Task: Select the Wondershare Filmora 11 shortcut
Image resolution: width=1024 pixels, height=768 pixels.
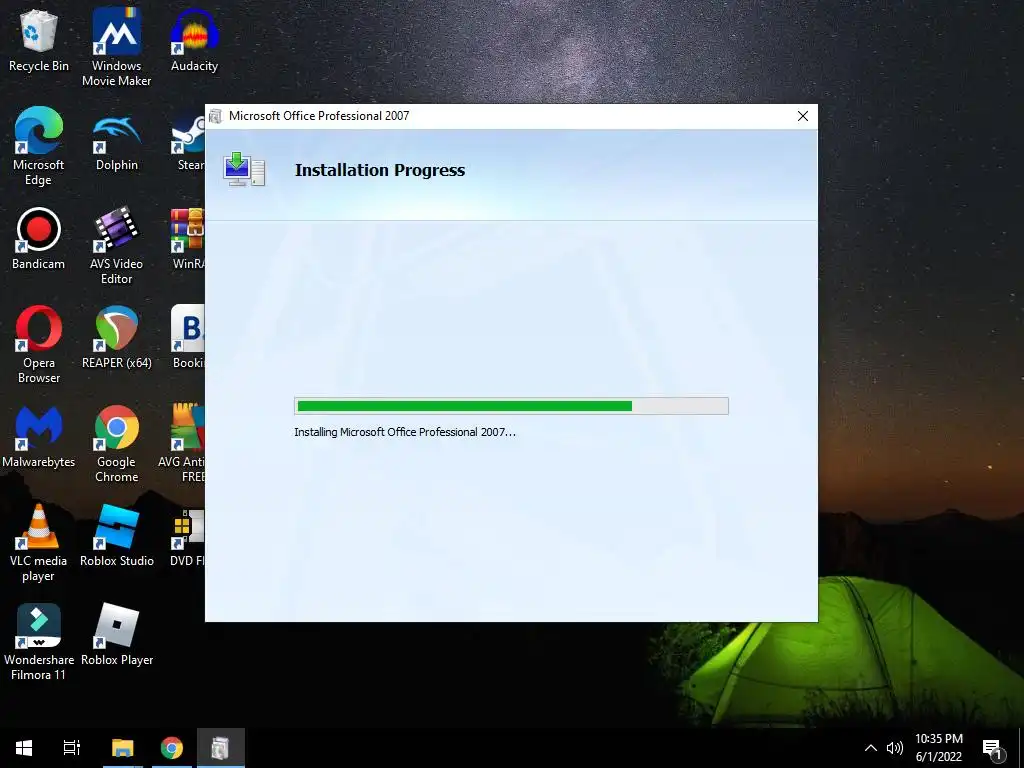Action: click(x=39, y=642)
